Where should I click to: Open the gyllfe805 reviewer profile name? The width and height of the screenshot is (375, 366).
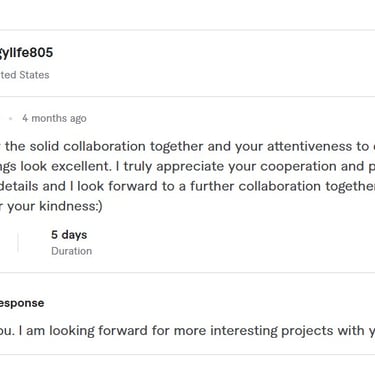(26, 53)
